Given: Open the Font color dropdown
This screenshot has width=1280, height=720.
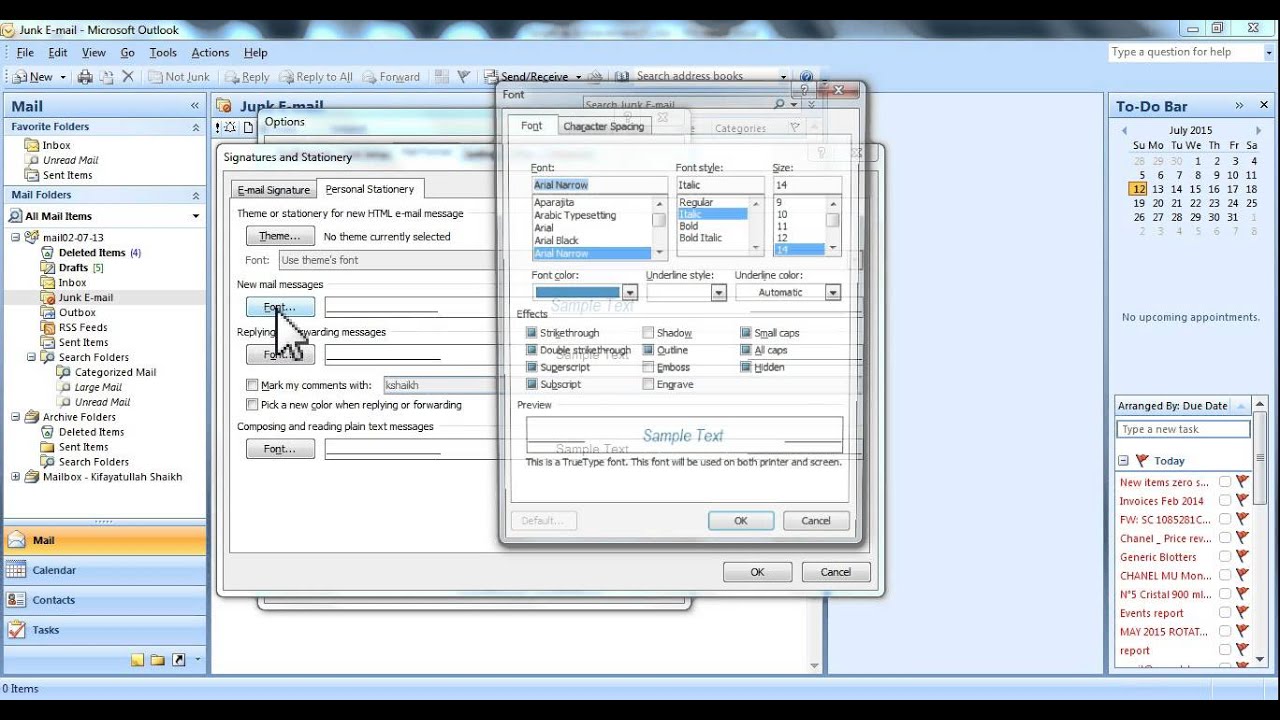Looking at the screenshot, I should [x=629, y=292].
